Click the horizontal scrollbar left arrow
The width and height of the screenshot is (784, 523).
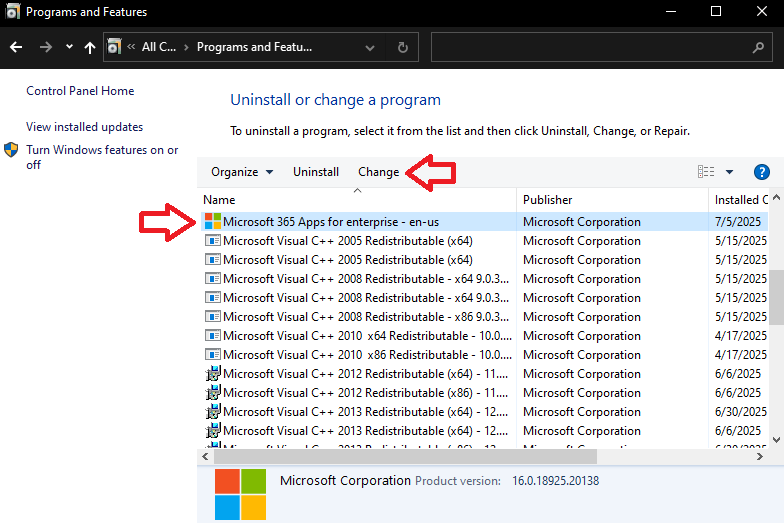[206, 456]
